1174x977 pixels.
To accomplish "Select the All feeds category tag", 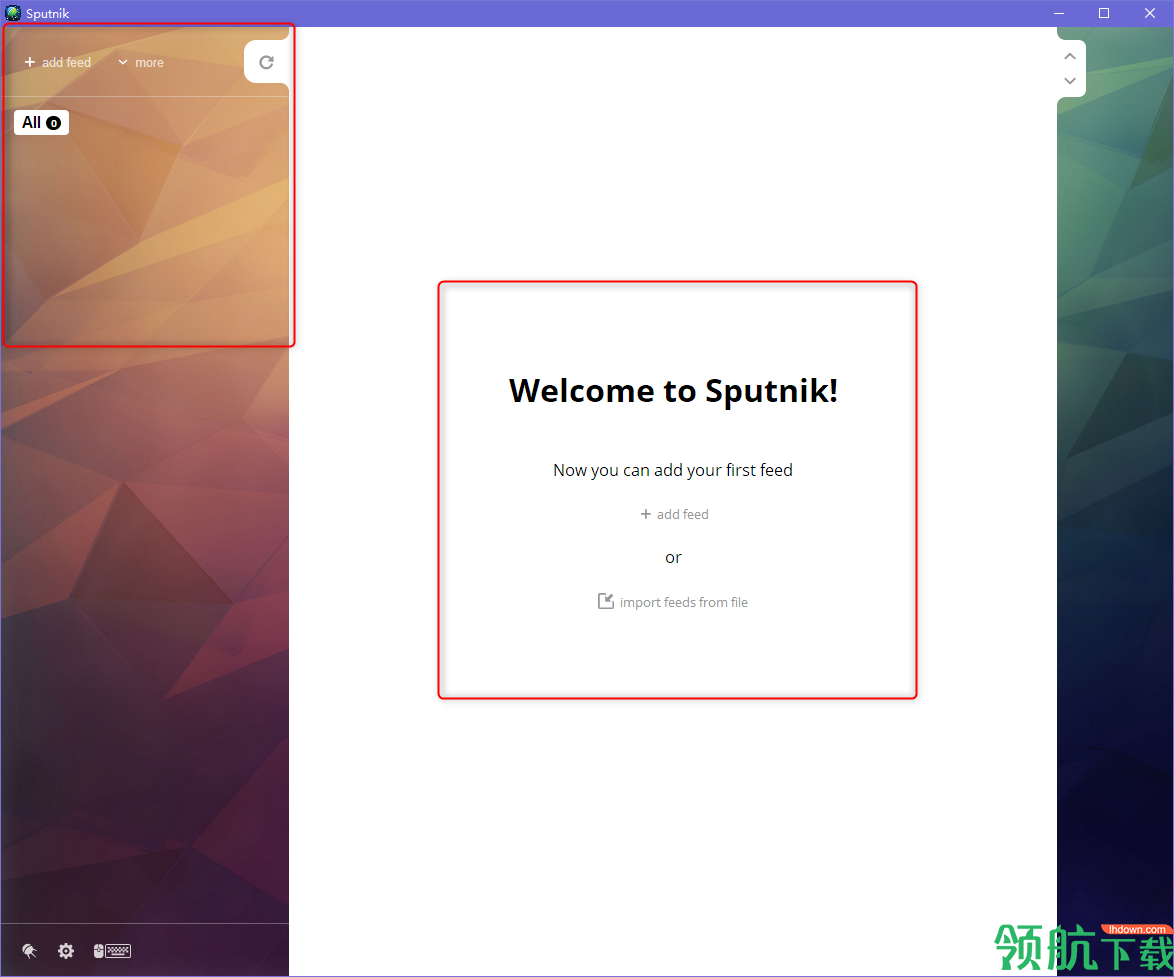I will (41, 122).
